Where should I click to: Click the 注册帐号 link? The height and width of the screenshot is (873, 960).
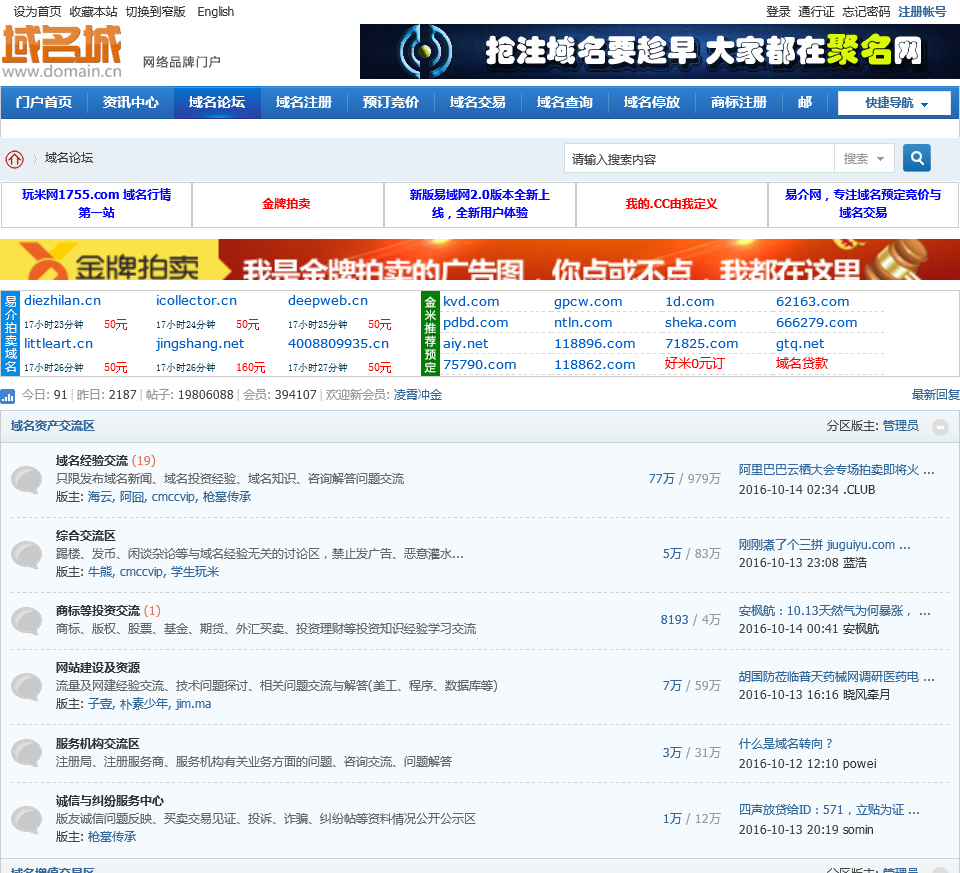tap(922, 12)
